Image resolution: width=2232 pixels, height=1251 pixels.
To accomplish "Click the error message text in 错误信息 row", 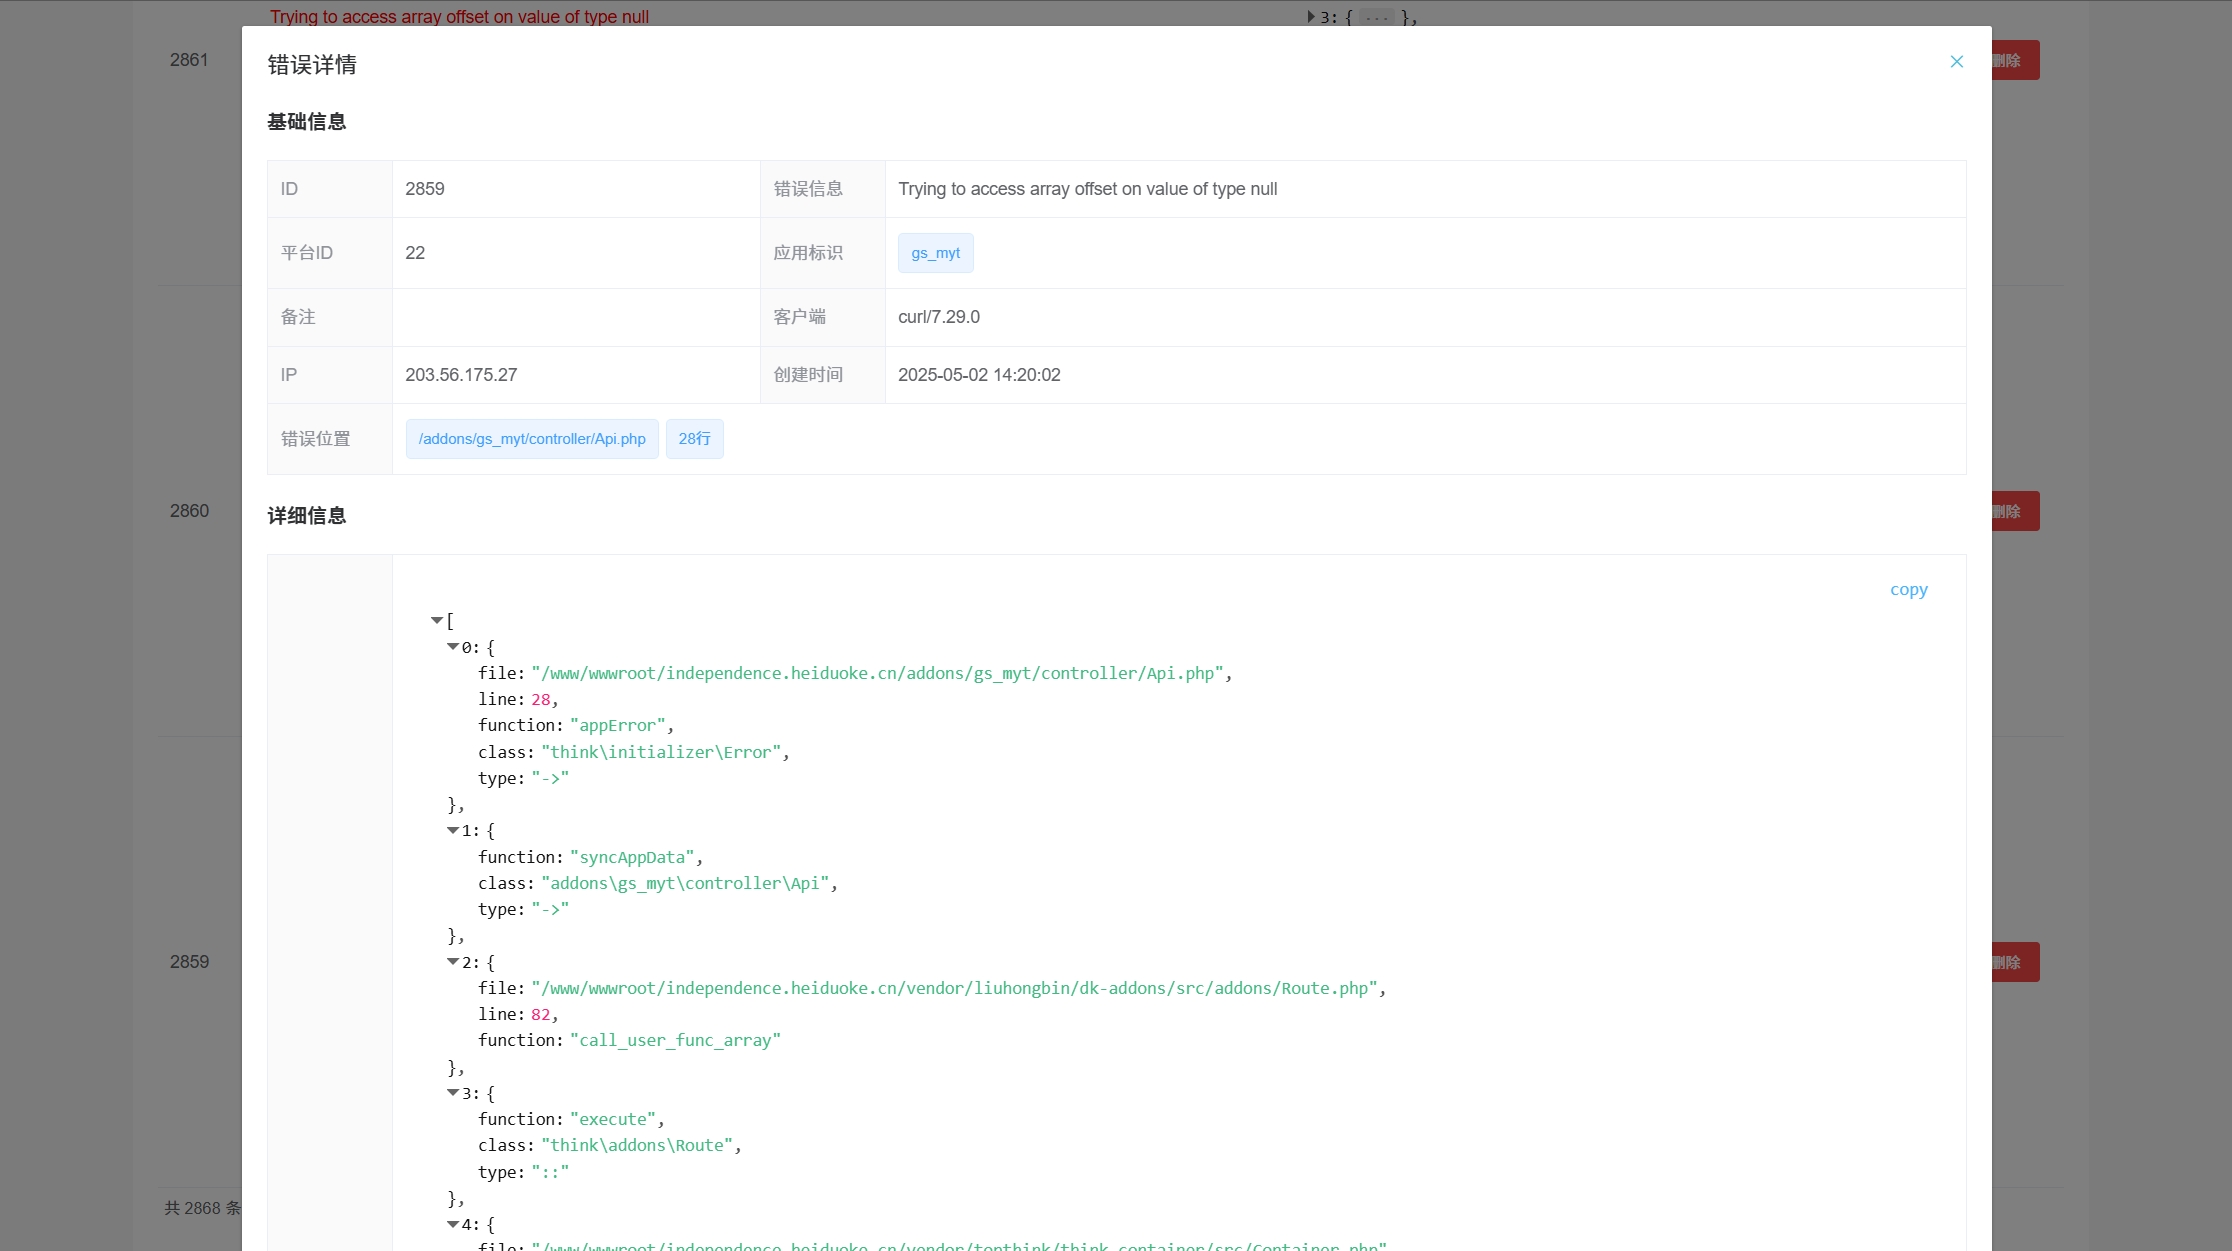I will tap(1087, 189).
